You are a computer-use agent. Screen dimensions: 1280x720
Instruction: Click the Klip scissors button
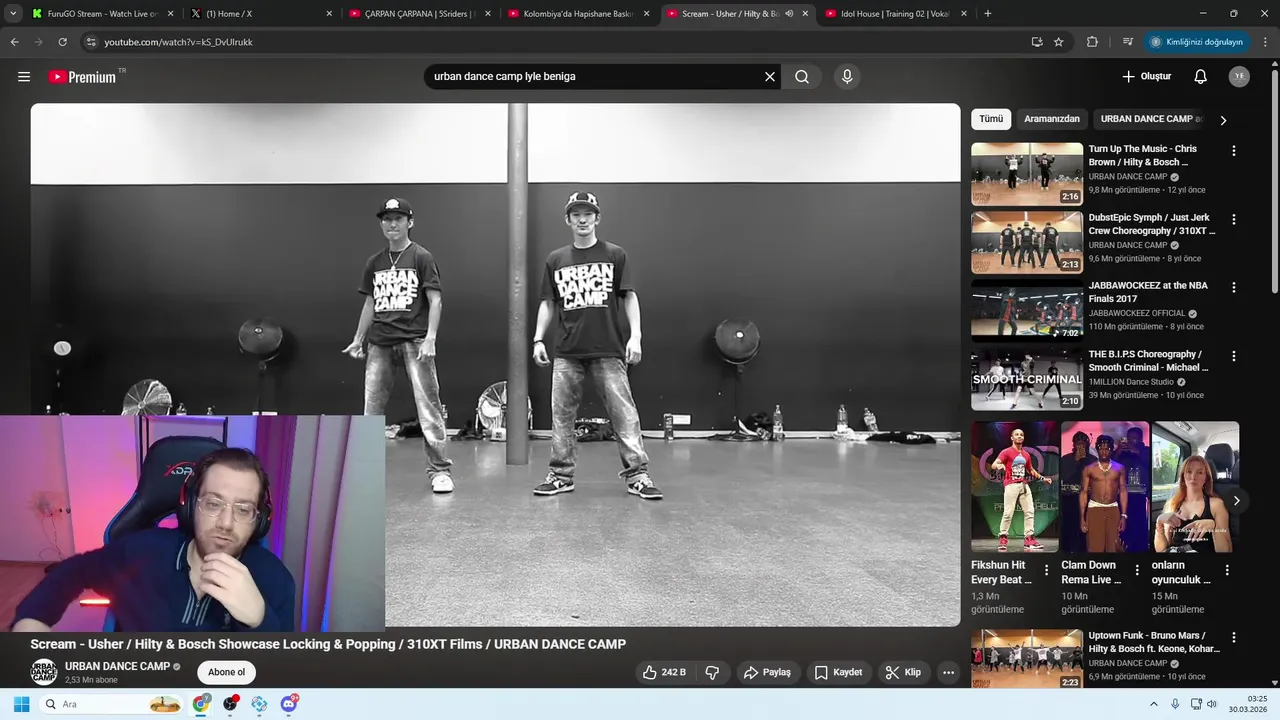pyautogui.click(x=903, y=673)
